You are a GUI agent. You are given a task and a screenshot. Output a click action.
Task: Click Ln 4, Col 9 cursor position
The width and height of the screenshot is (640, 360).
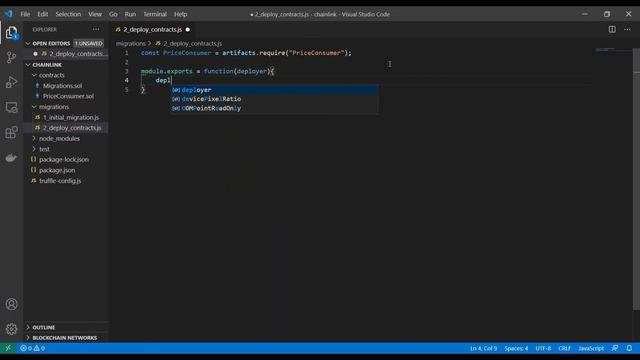(483, 348)
